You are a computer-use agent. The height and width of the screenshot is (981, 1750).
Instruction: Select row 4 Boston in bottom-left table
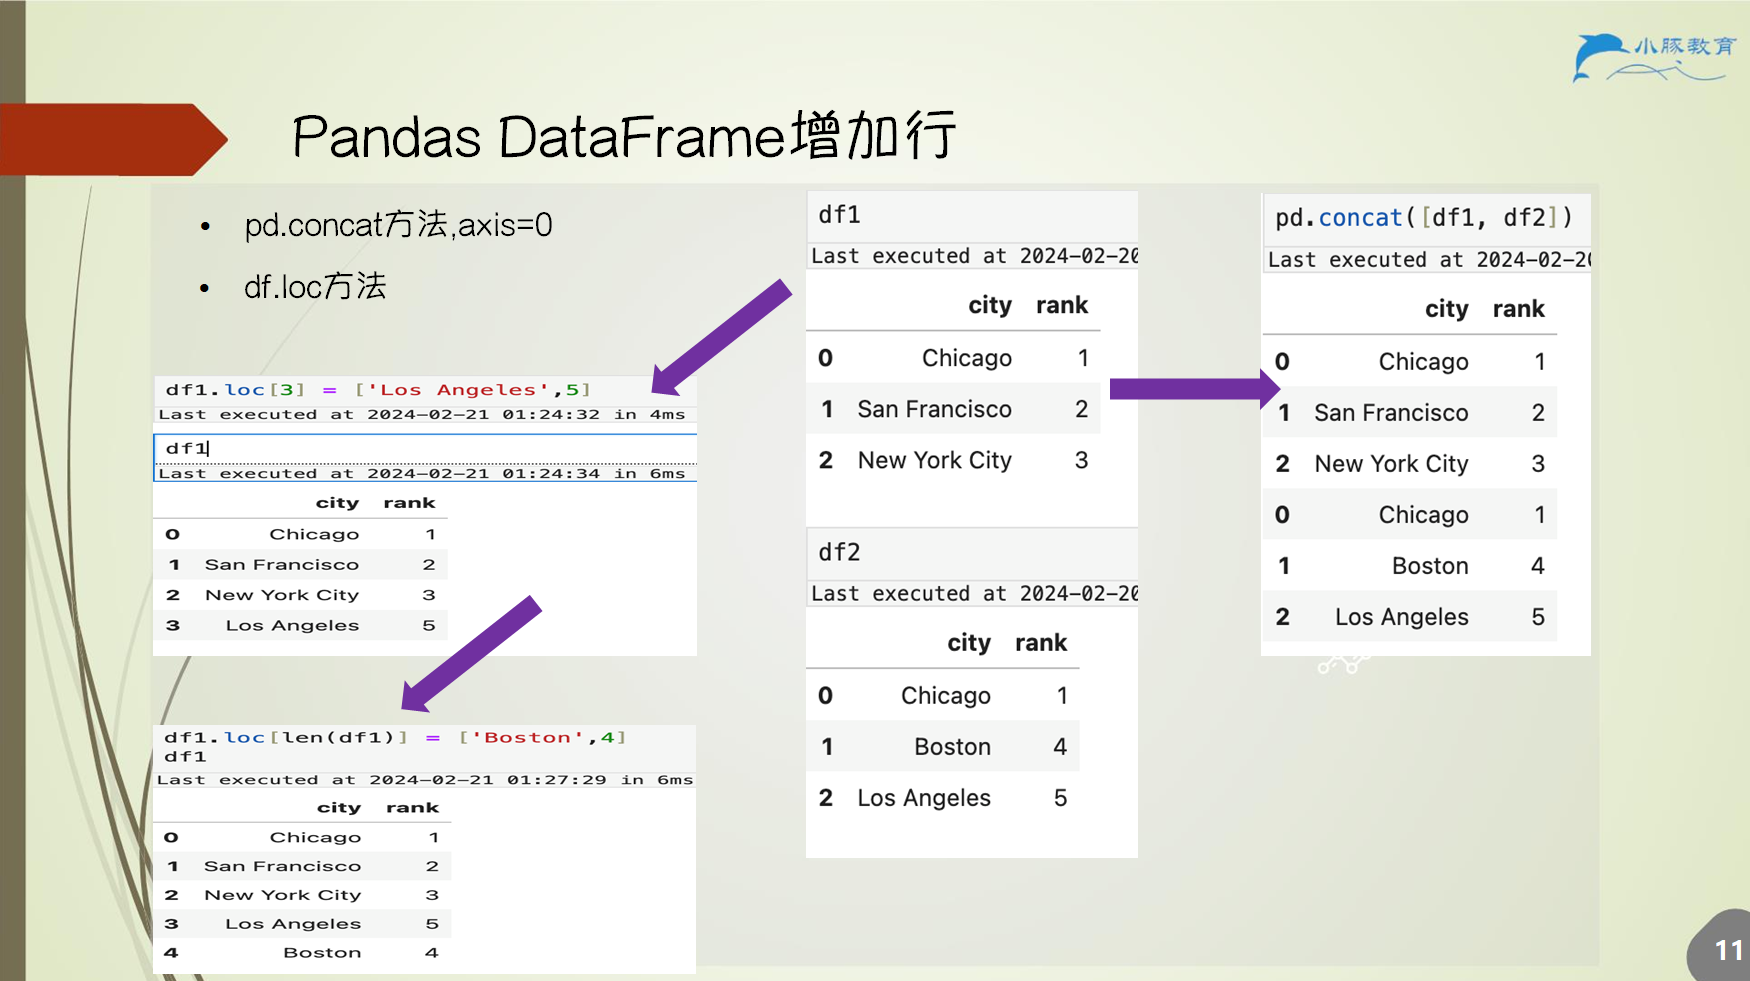pos(301,952)
